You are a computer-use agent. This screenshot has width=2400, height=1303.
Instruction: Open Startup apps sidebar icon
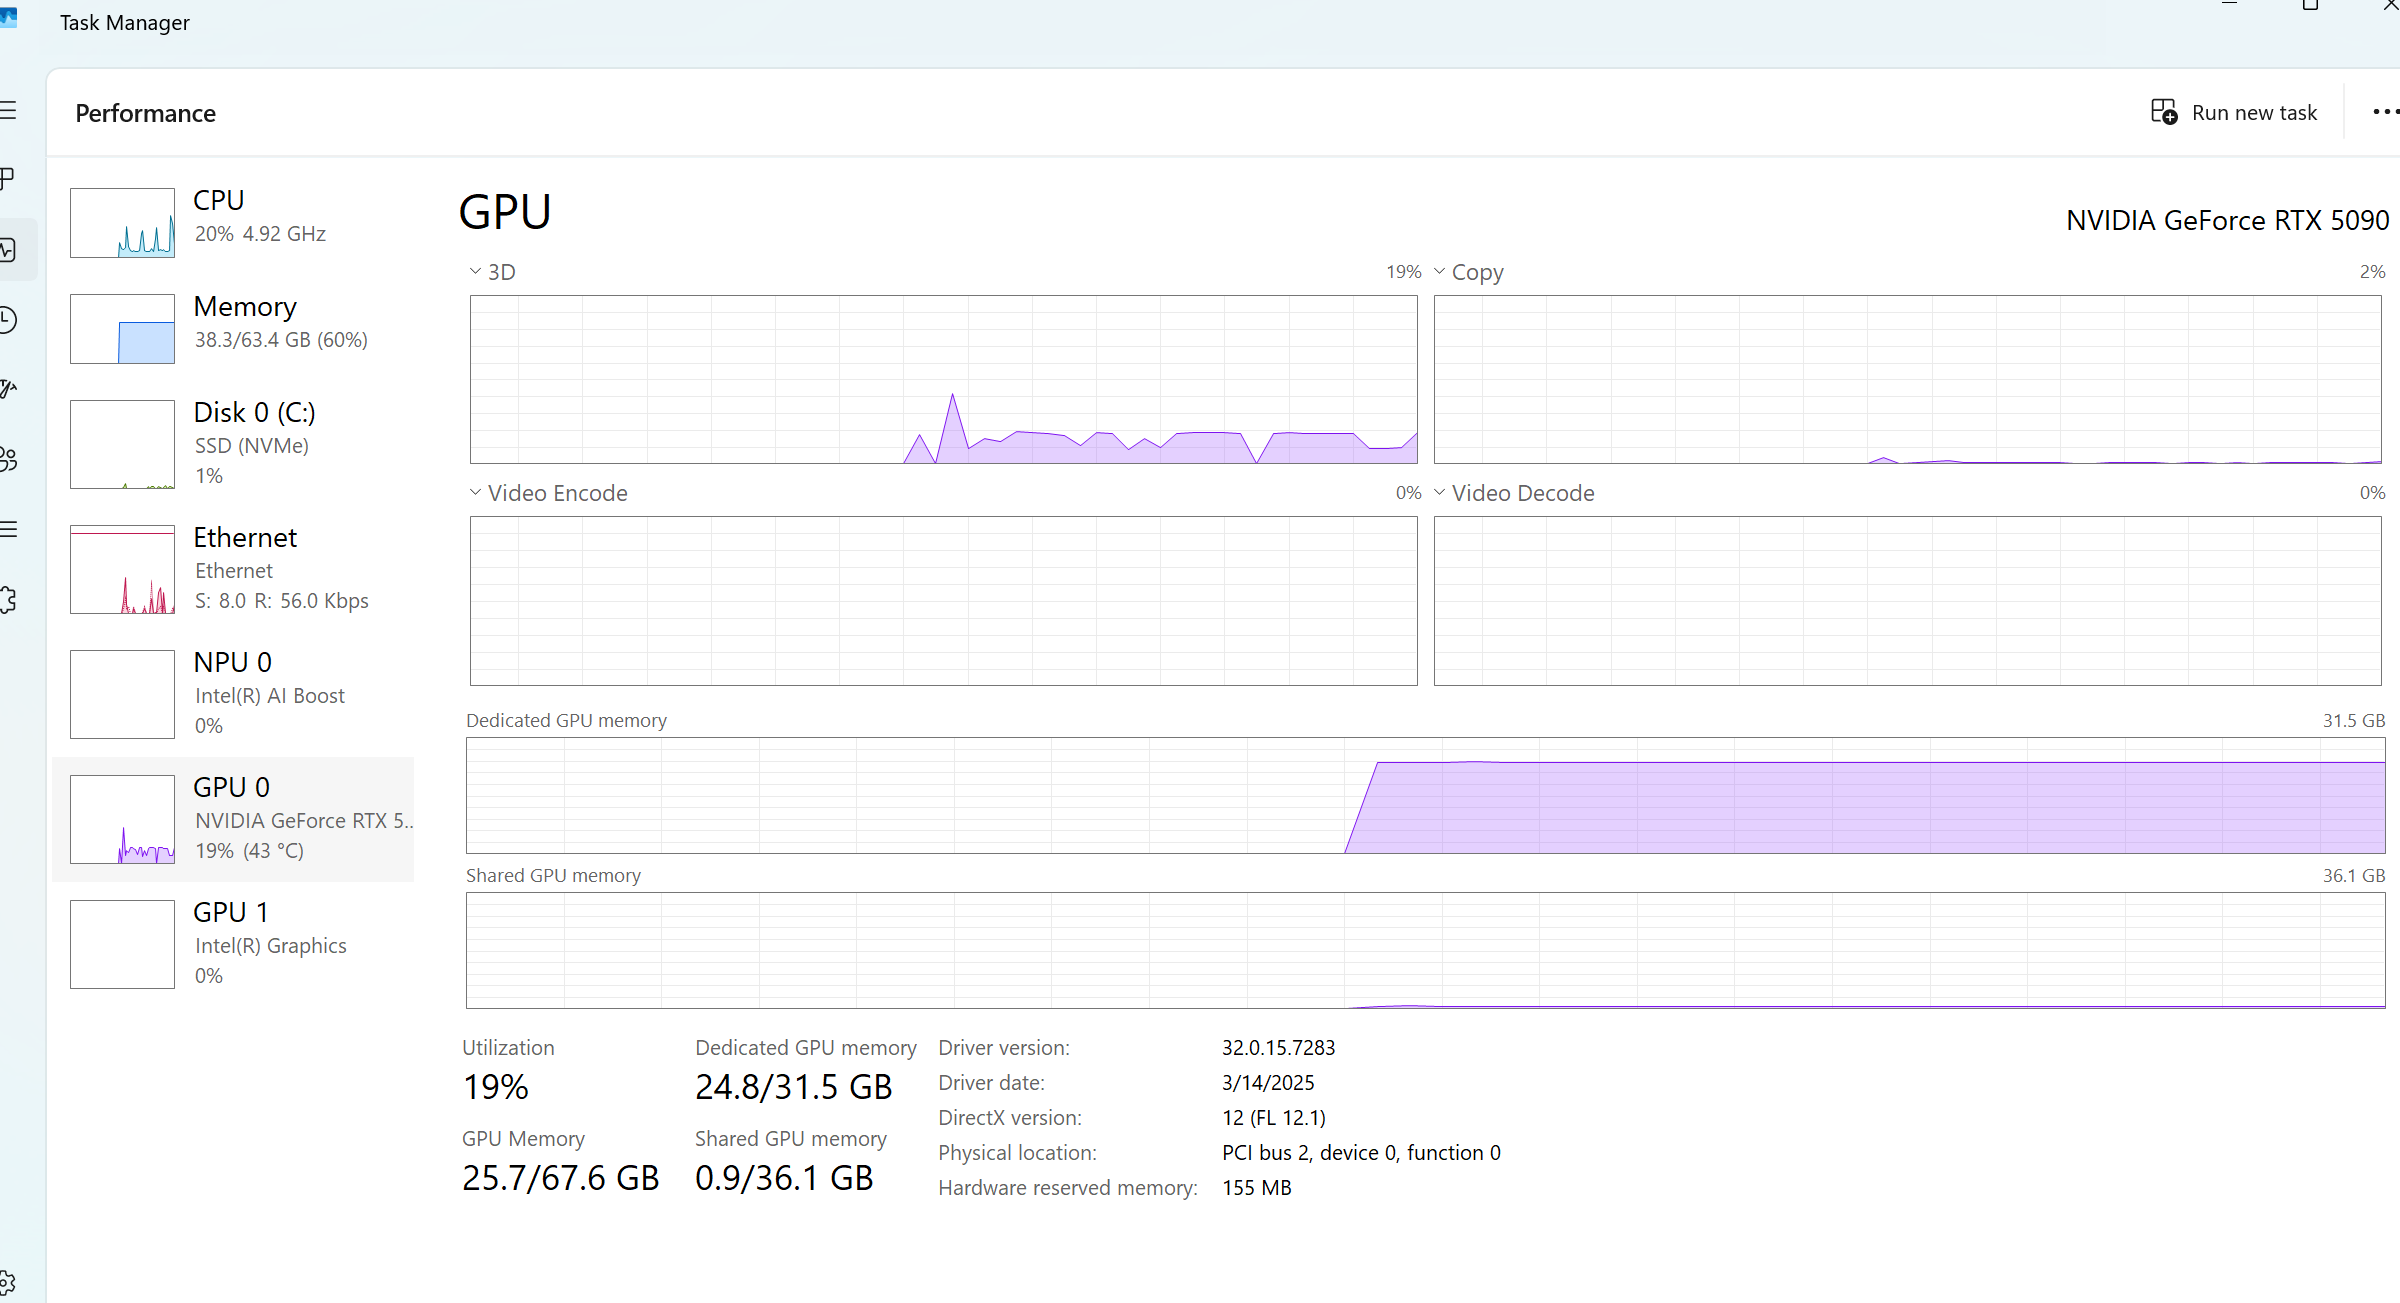click(x=8, y=389)
